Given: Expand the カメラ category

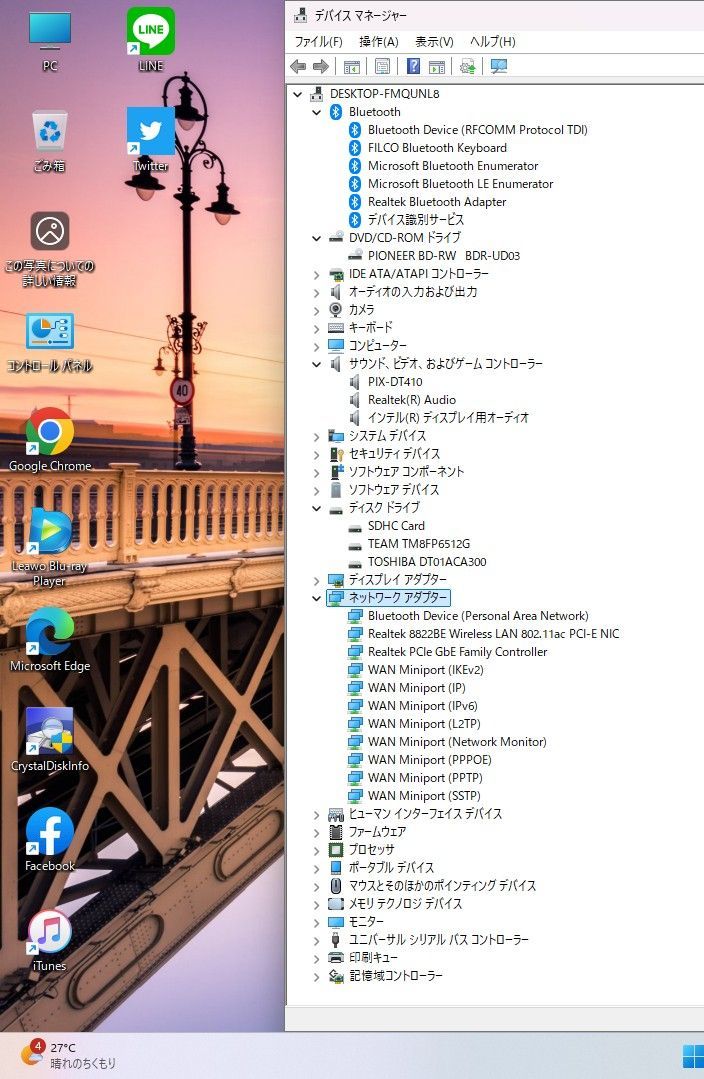Looking at the screenshot, I should point(317,310).
